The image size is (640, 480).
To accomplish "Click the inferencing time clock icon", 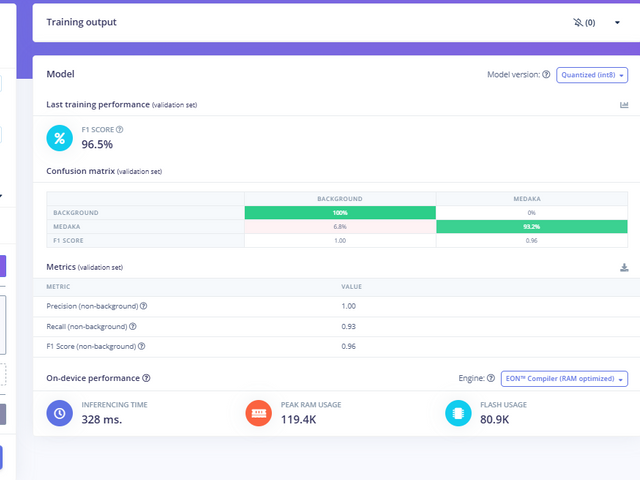I will pos(59,411).
